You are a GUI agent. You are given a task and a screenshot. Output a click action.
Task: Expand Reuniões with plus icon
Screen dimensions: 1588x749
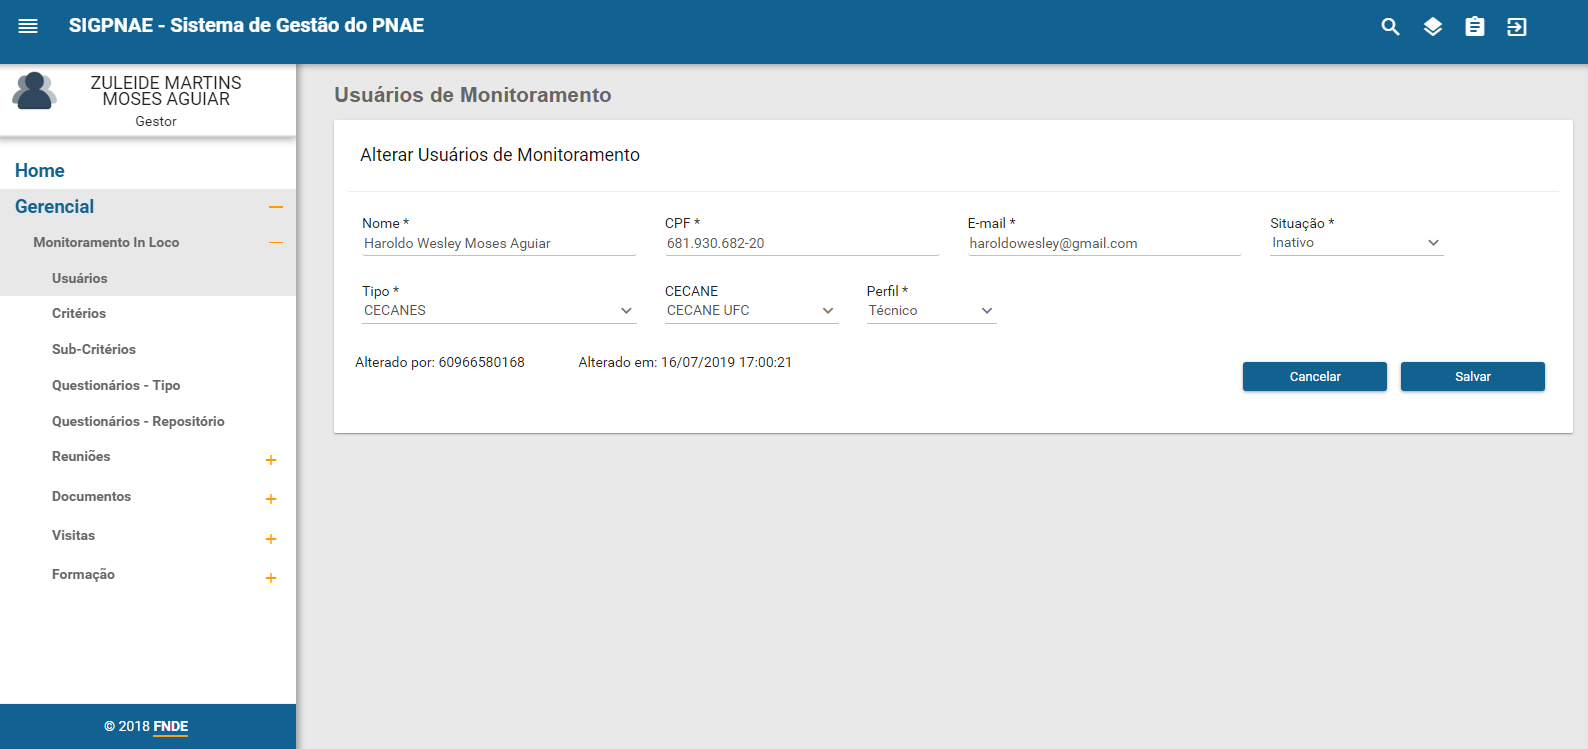pyautogui.click(x=270, y=460)
